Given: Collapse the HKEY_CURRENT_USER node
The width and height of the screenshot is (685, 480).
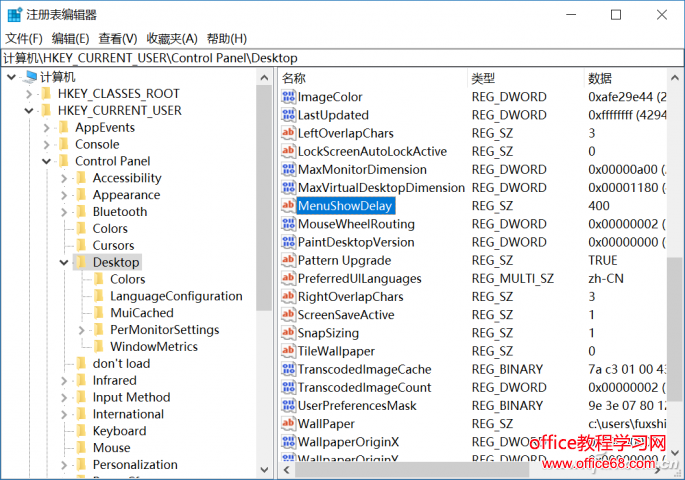Looking at the screenshot, I should [29, 111].
